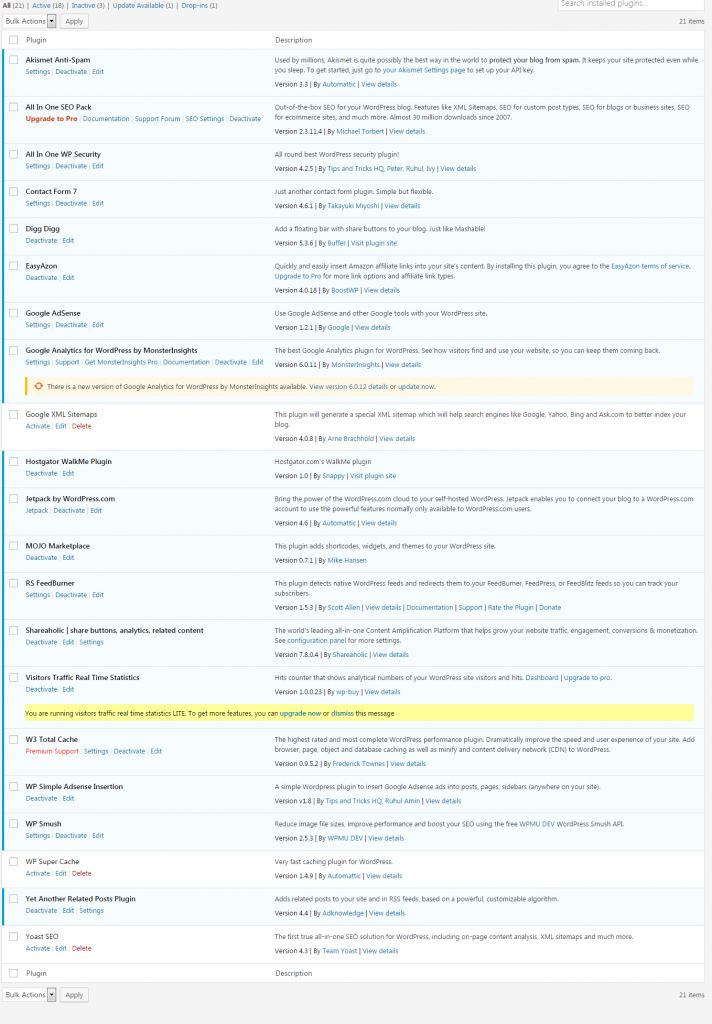712x1024 pixels.
Task: Open All In One SEO Support Forum link
Action: (157, 119)
